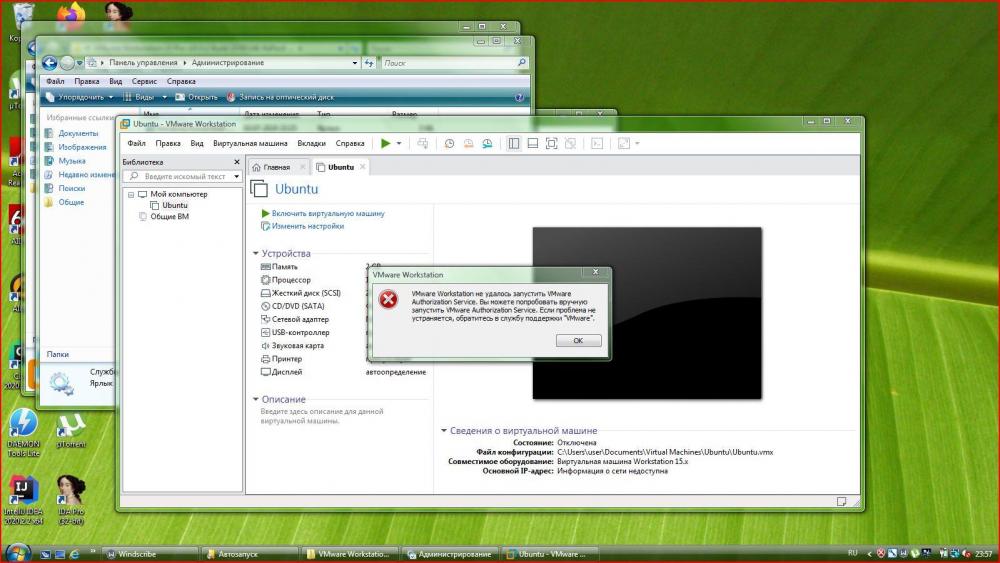
Task: Click the take snapshot clock icon
Action: click(449, 144)
